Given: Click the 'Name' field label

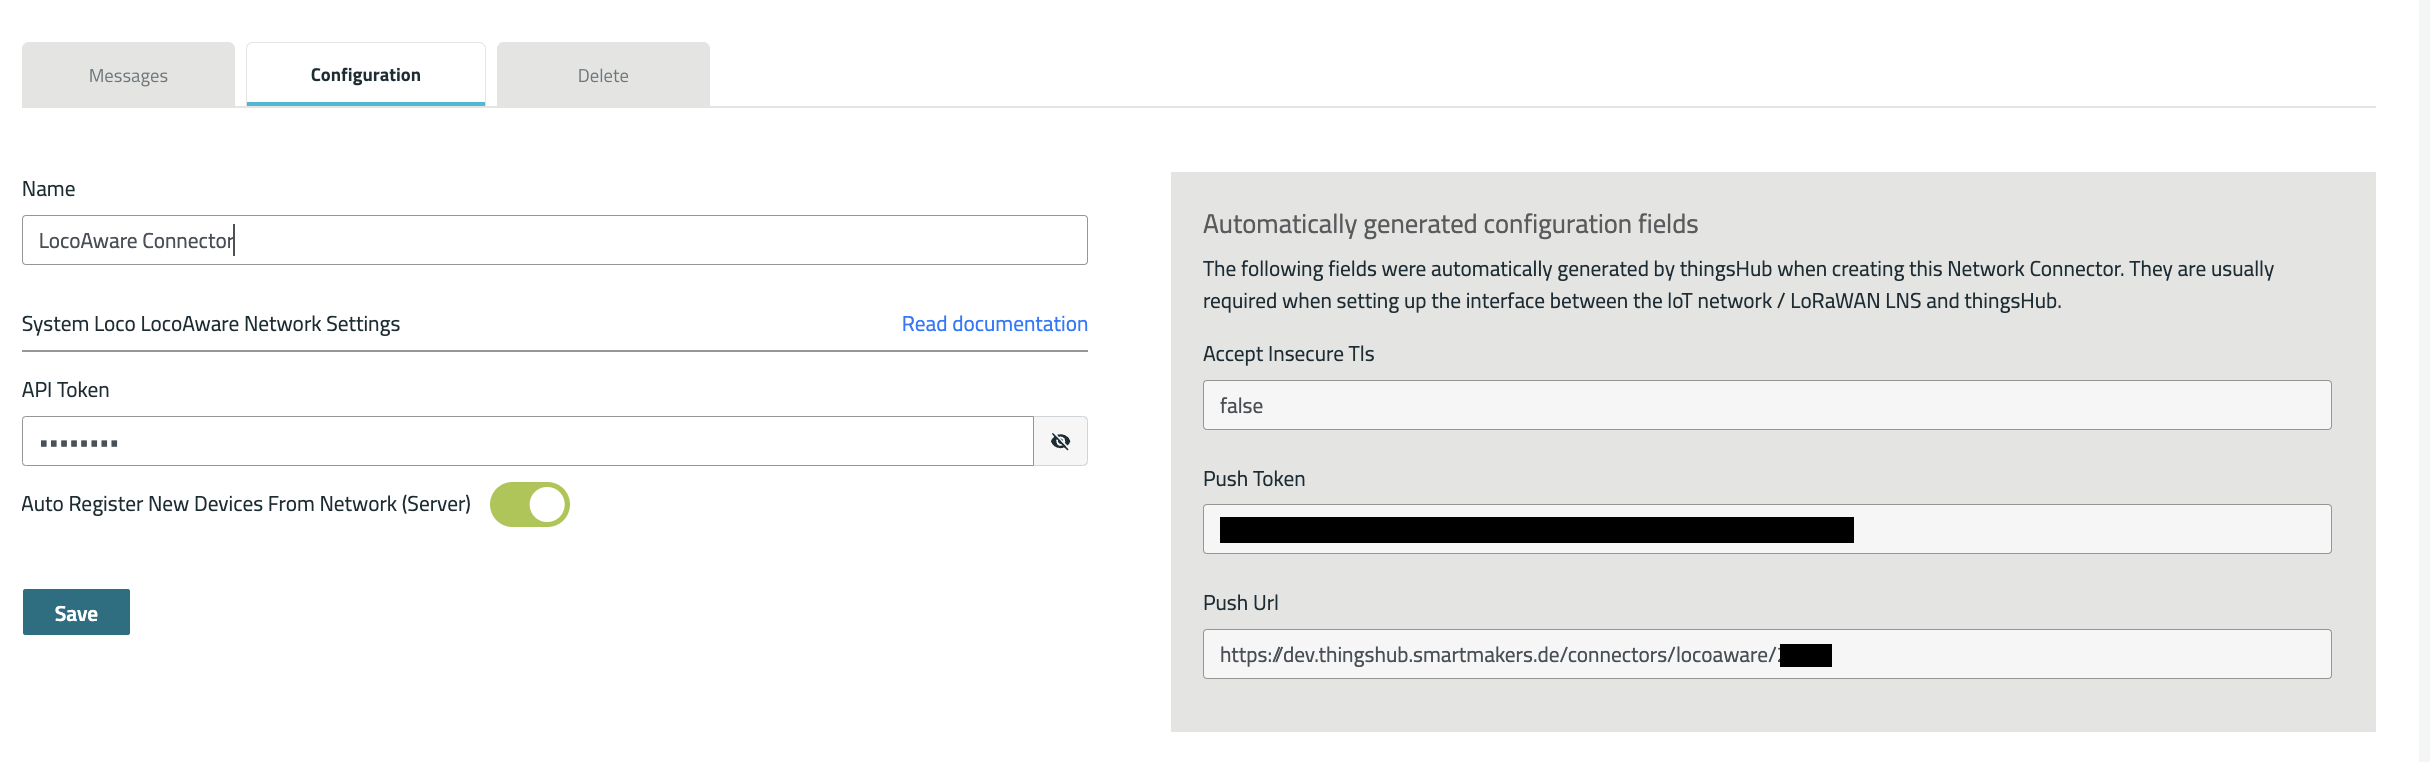Looking at the screenshot, I should [x=49, y=189].
